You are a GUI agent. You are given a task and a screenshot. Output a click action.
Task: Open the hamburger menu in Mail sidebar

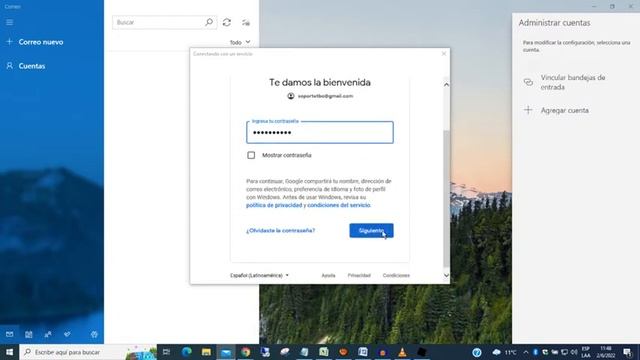9,22
